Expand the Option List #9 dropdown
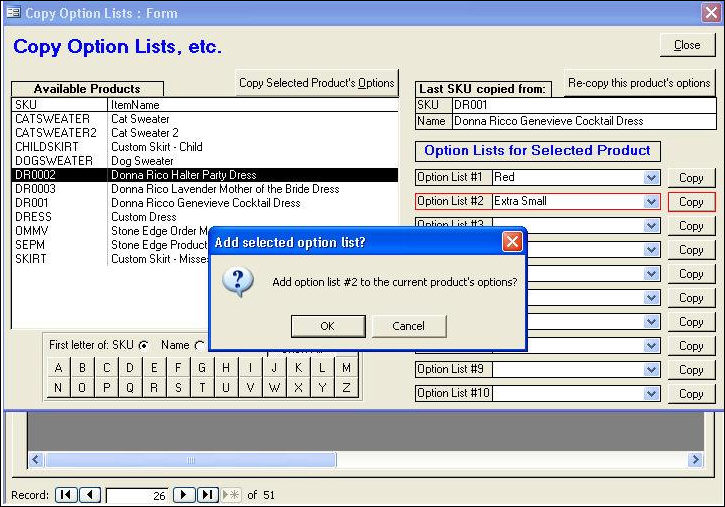This screenshot has height=507, width=725. 651,370
